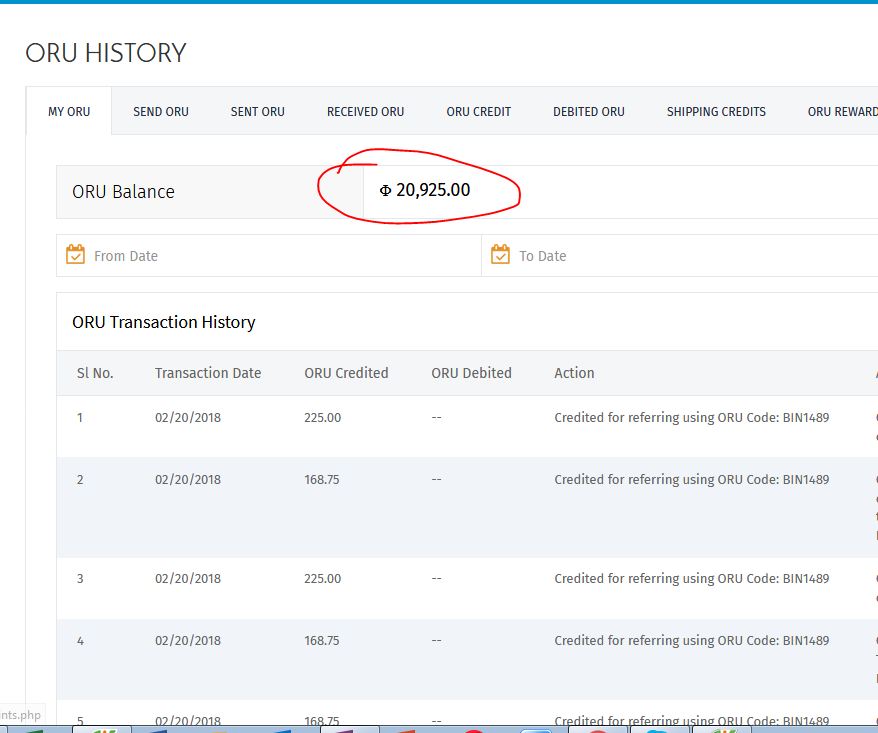Click the Transaction Date column header
Viewport: 878px width, 733px height.
[208, 373]
